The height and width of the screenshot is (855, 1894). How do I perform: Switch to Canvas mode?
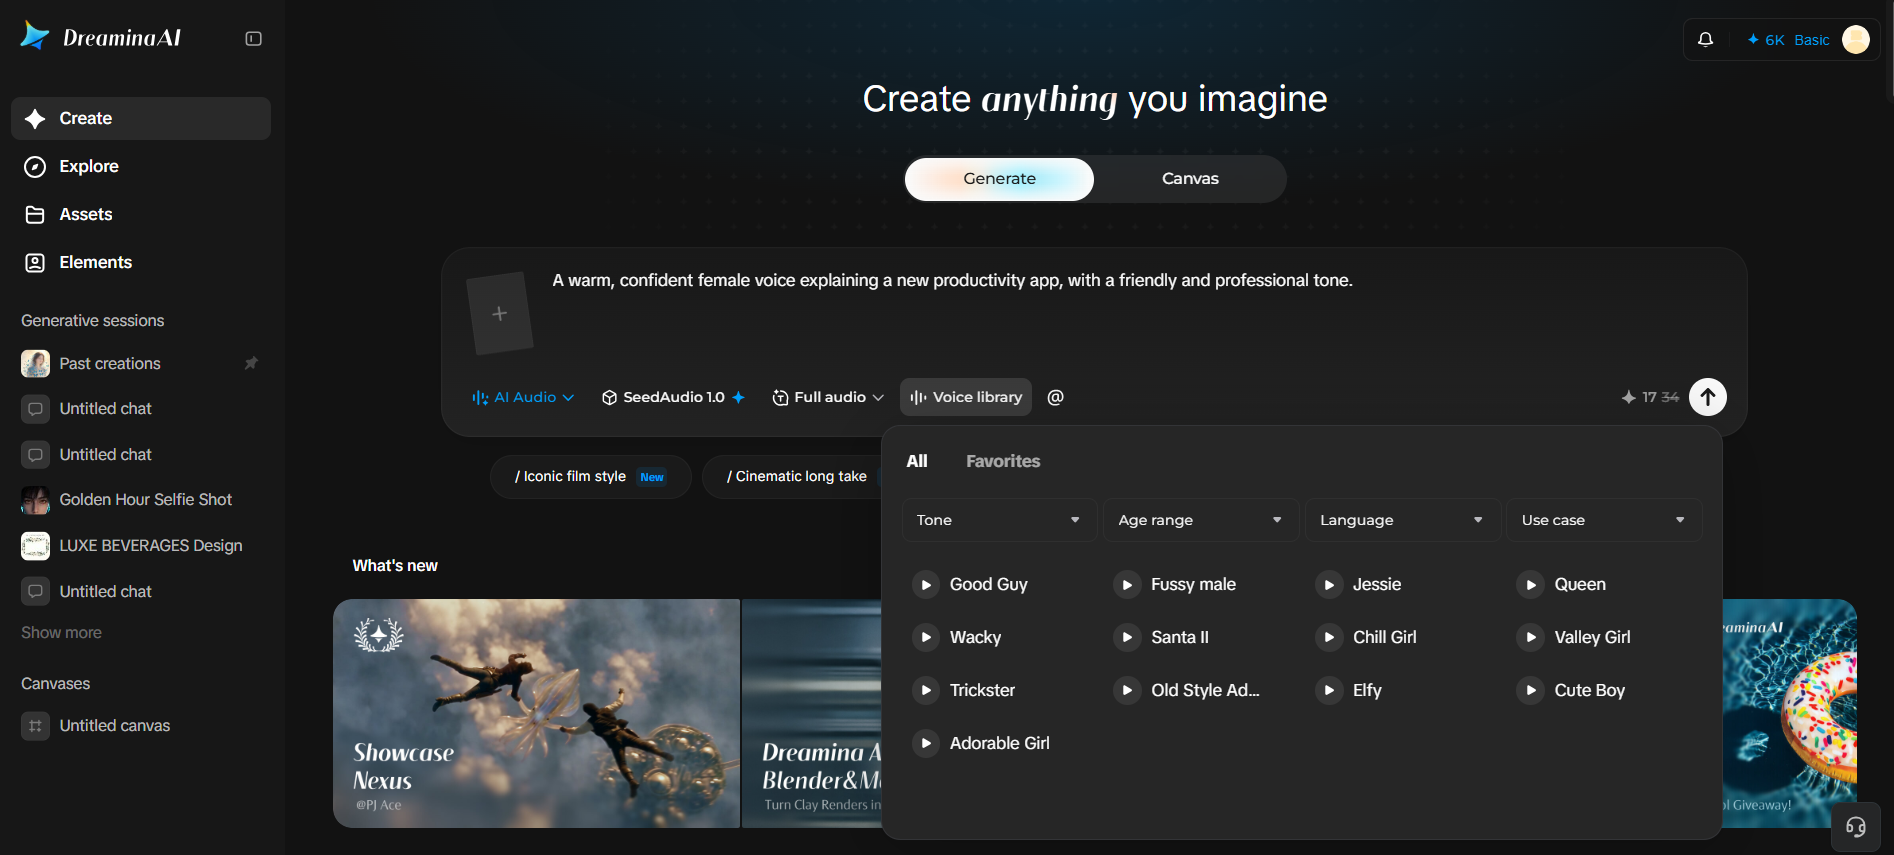[1190, 179]
